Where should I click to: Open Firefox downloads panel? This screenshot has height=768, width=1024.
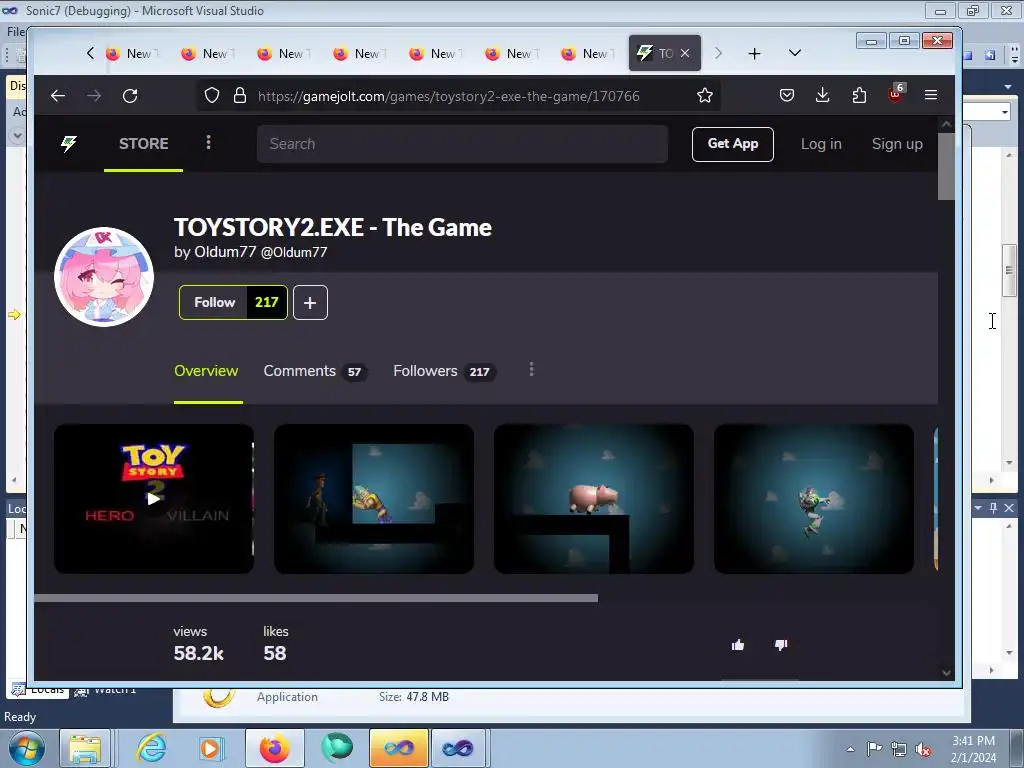point(823,95)
